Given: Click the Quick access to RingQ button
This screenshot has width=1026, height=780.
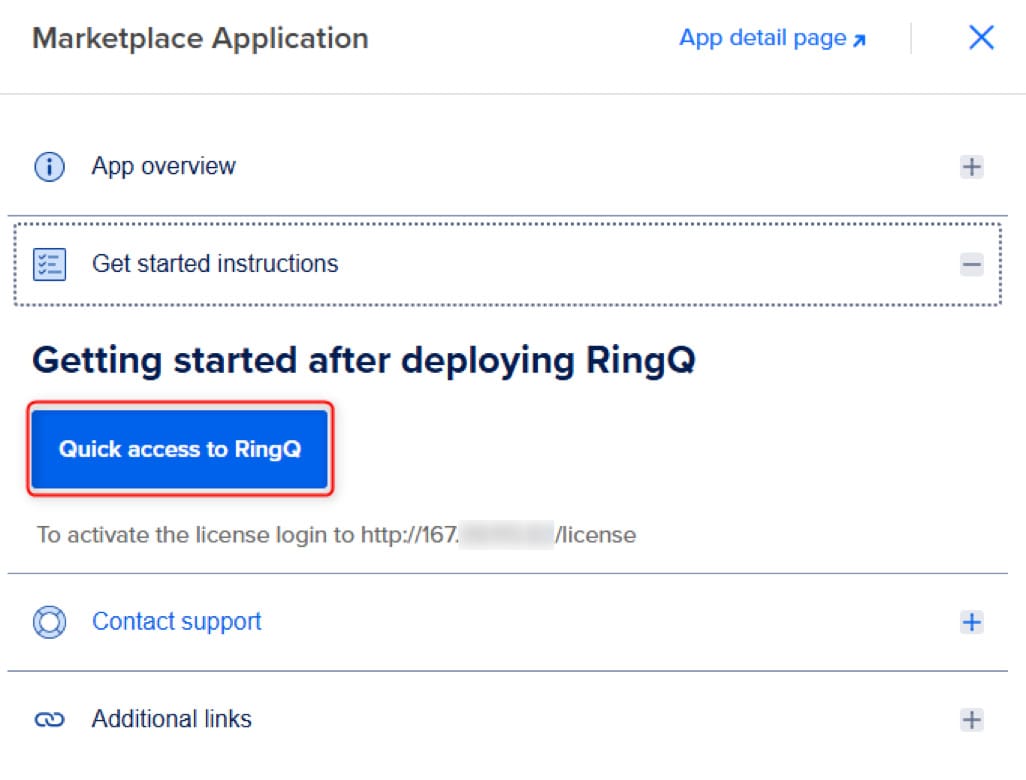Looking at the screenshot, I should (x=179, y=449).
